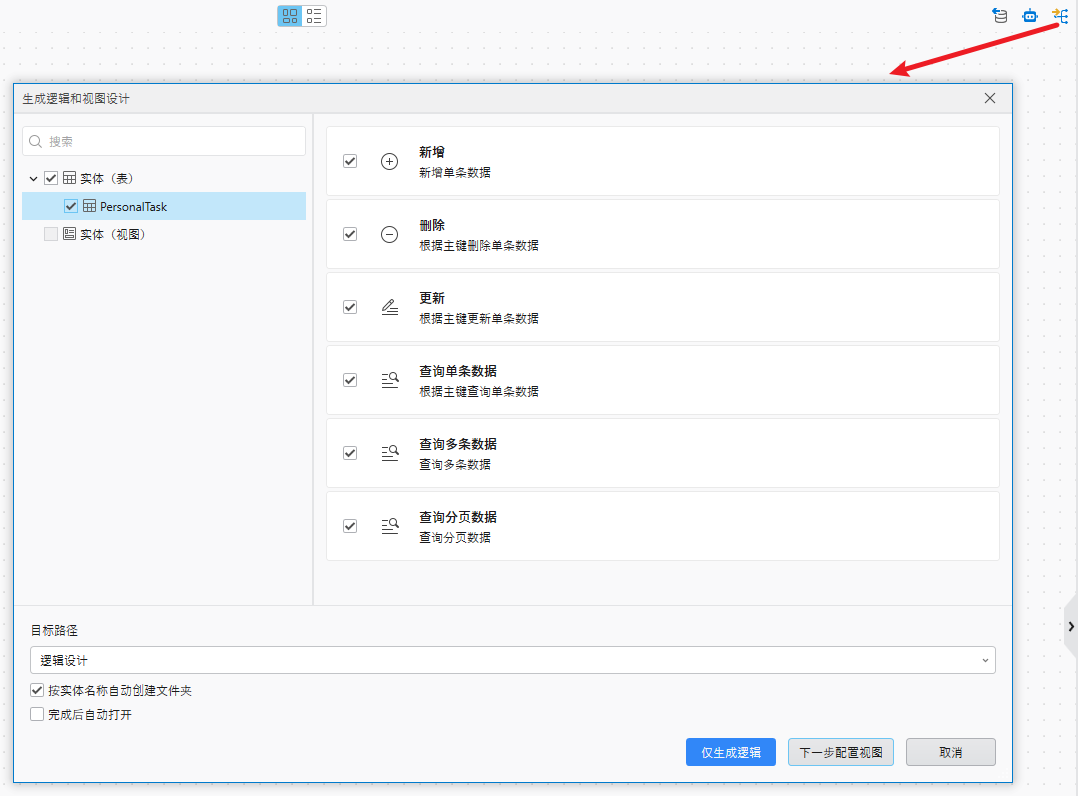Open the 目标路径 dropdown
Screen dimensions: 1078x796
tap(512, 660)
